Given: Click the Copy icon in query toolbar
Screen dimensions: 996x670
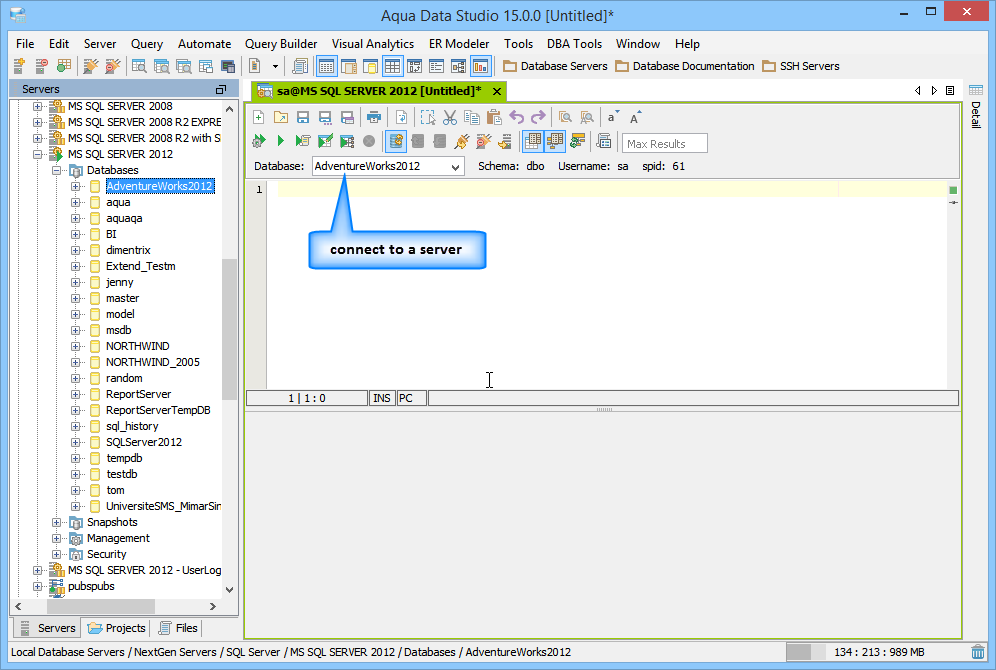Looking at the screenshot, I should coord(471,117).
